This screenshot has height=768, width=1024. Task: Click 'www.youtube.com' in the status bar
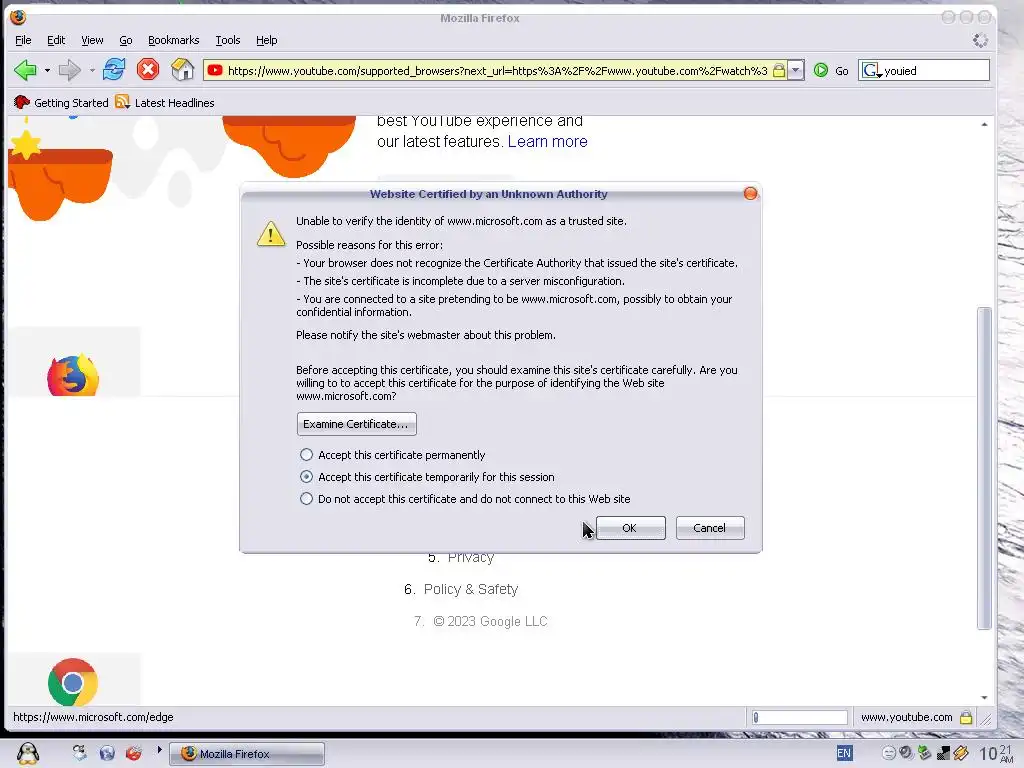[906, 717]
